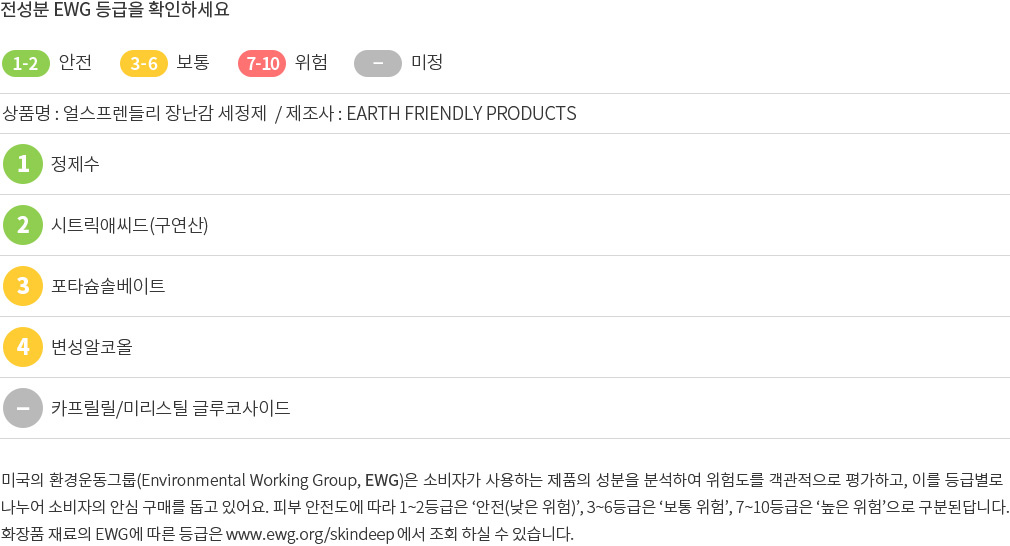Viewport: 1010px width, 546px height.
Task: Click the gray undetermined grade badge in legend
Action: click(x=378, y=63)
